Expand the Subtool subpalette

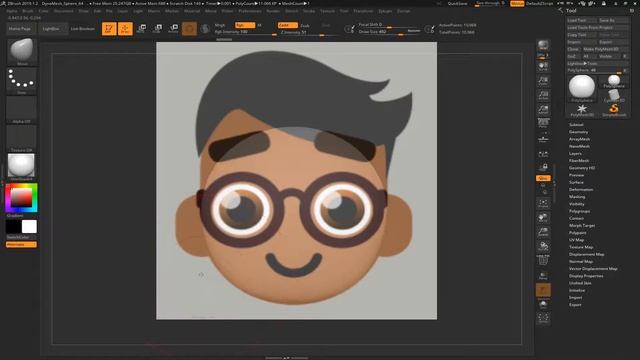point(576,124)
